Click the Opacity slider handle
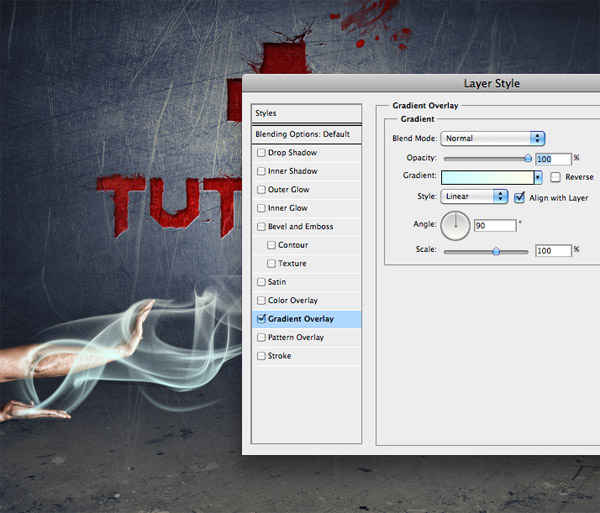This screenshot has width=600, height=513. click(x=528, y=158)
